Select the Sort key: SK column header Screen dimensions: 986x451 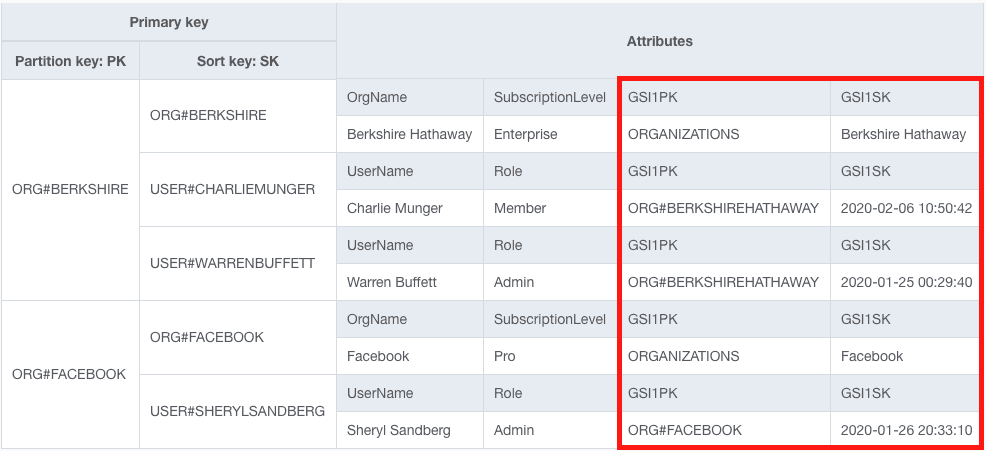[238, 61]
